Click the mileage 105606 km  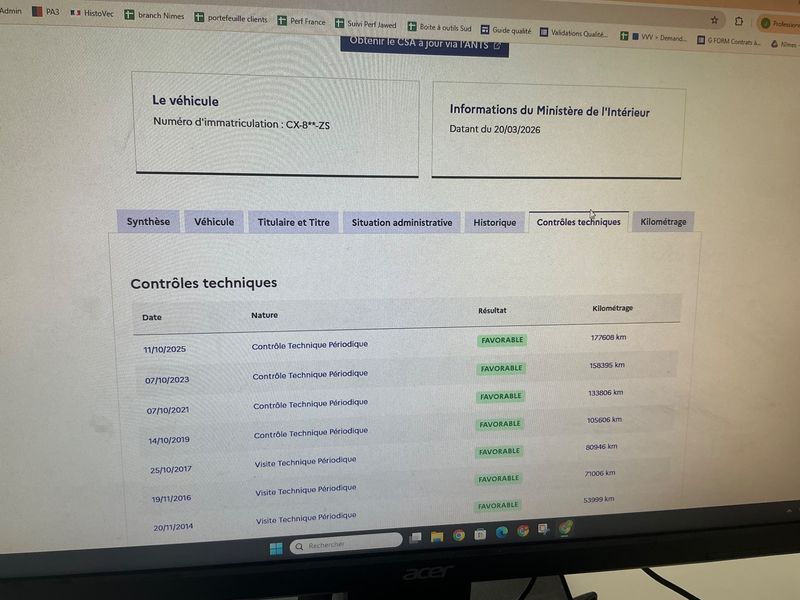coord(604,420)
